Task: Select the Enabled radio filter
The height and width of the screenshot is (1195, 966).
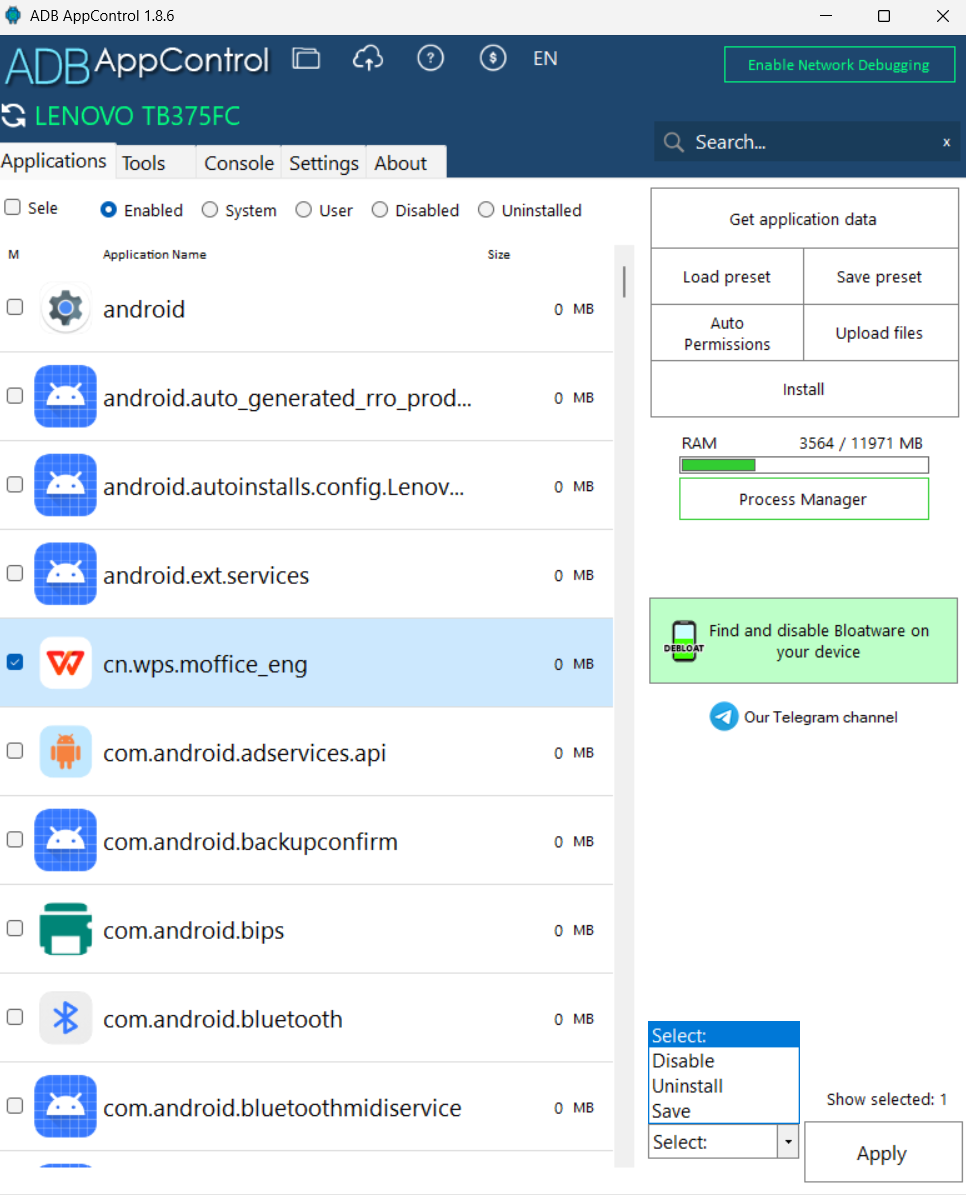Action: pyautogui.click(x=108, y=210)
